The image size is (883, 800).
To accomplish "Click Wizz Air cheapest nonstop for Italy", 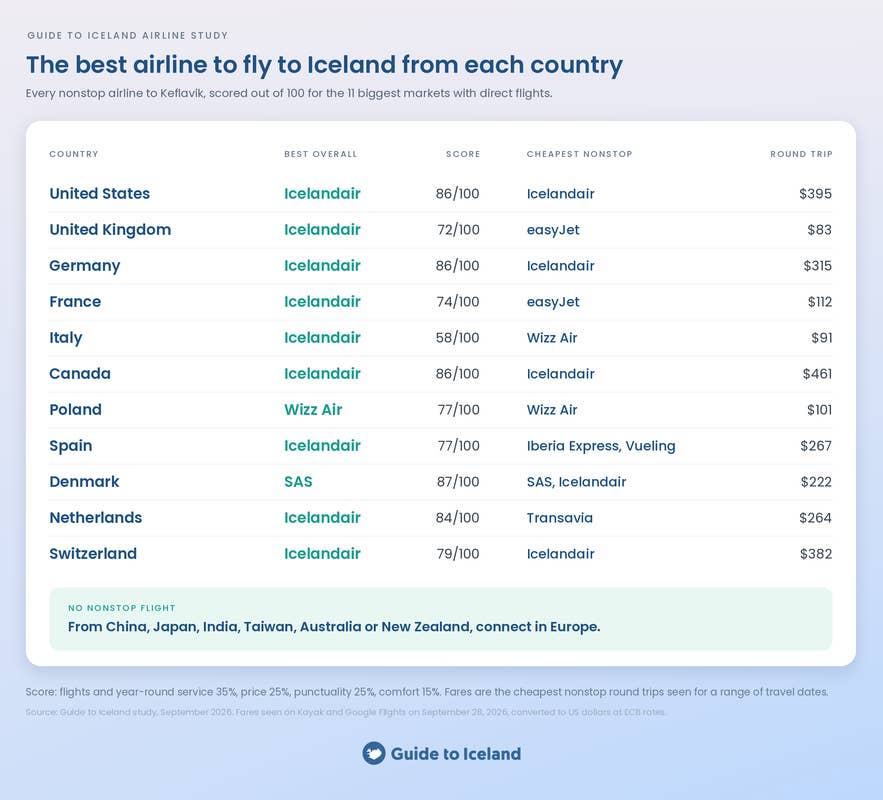I will click(552, 338).
